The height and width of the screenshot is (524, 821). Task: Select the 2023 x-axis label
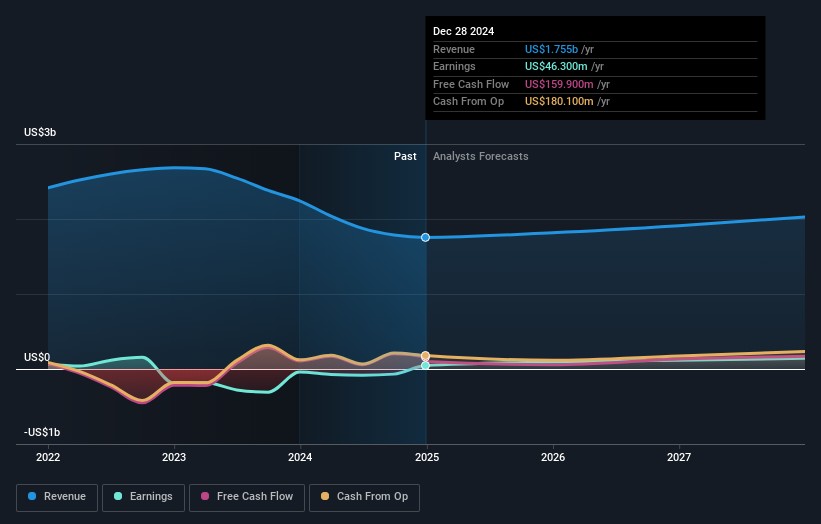[x=174, y=457]
